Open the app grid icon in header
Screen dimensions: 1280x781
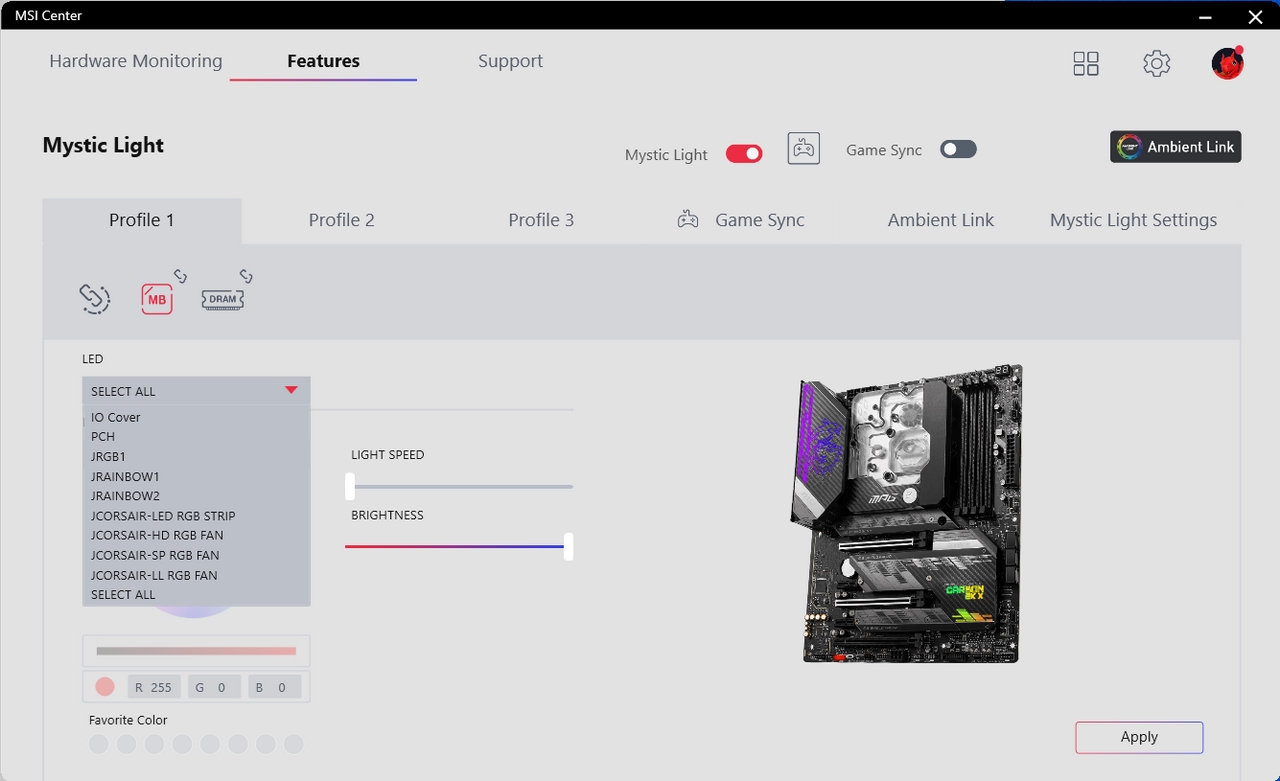tap(1085, 64)
